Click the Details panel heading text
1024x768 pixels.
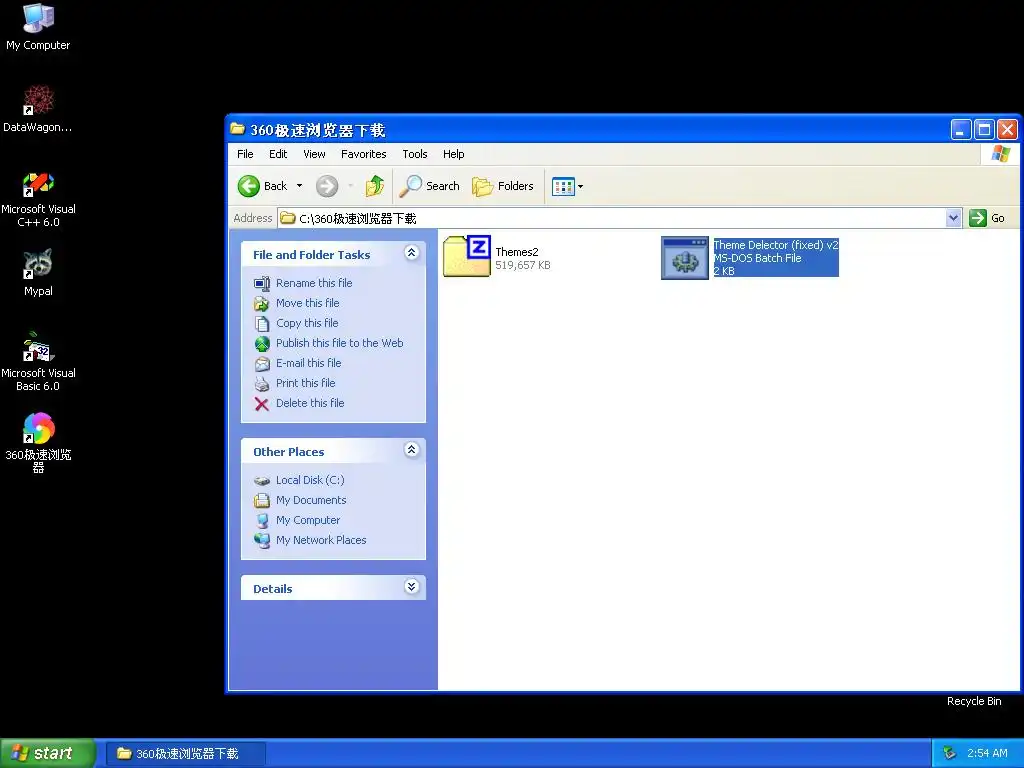coord(272,589)
